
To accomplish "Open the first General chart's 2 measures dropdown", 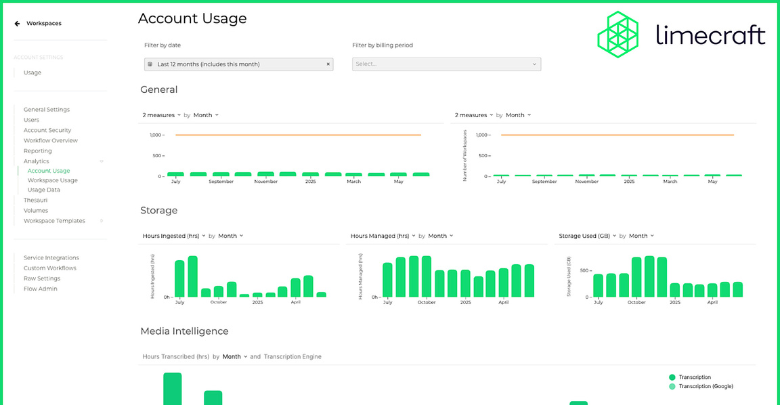I will [160, 115].
